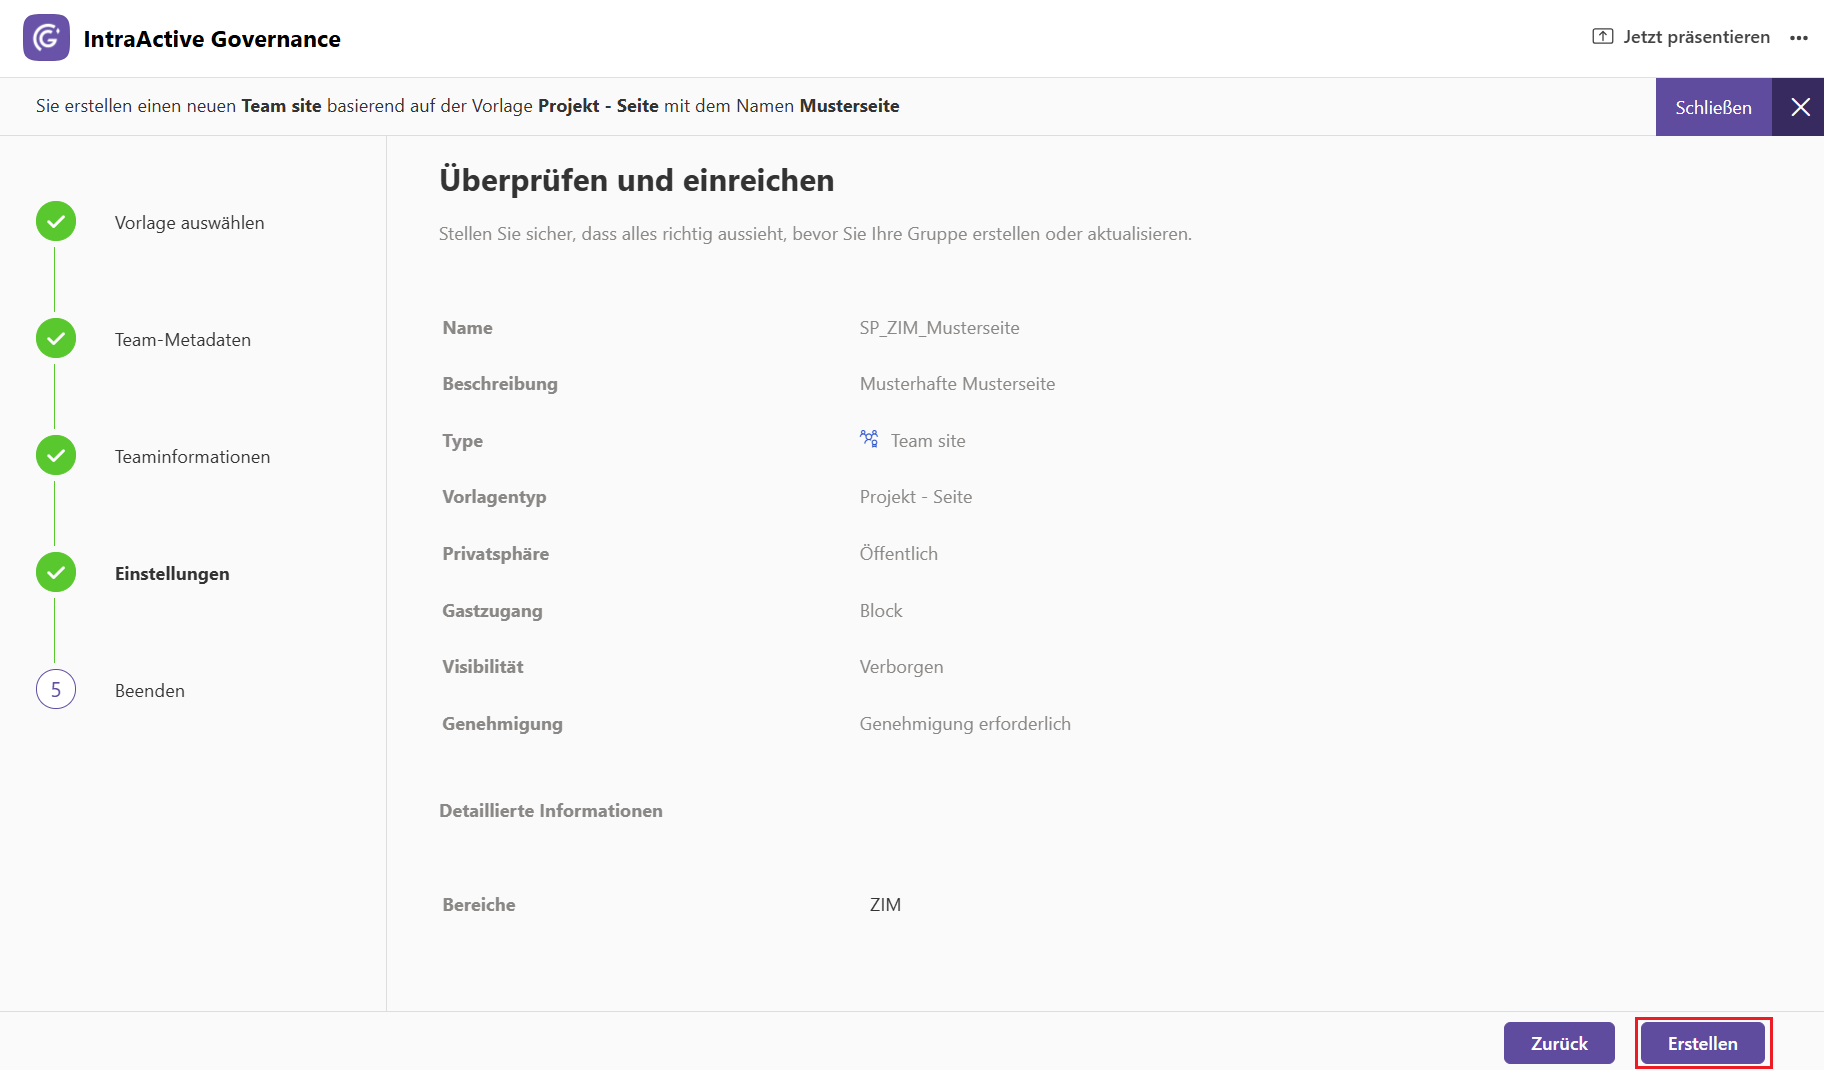Click the green check for Team-Metadaten

click(56, 339)
